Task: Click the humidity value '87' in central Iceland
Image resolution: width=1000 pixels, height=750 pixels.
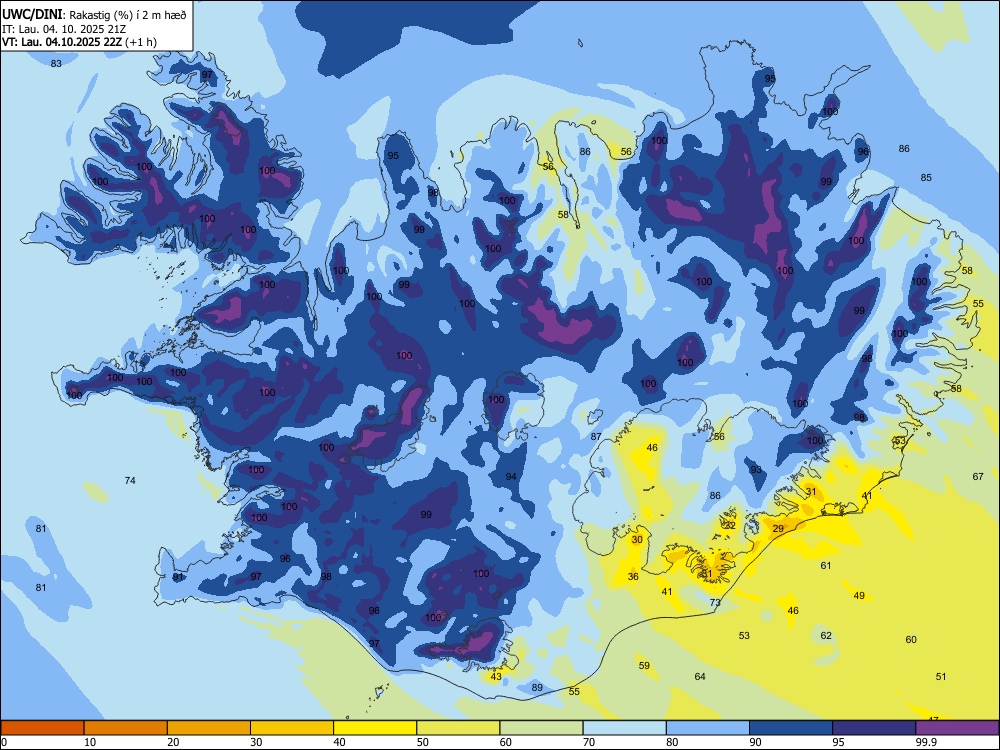Action: (596, 437)
